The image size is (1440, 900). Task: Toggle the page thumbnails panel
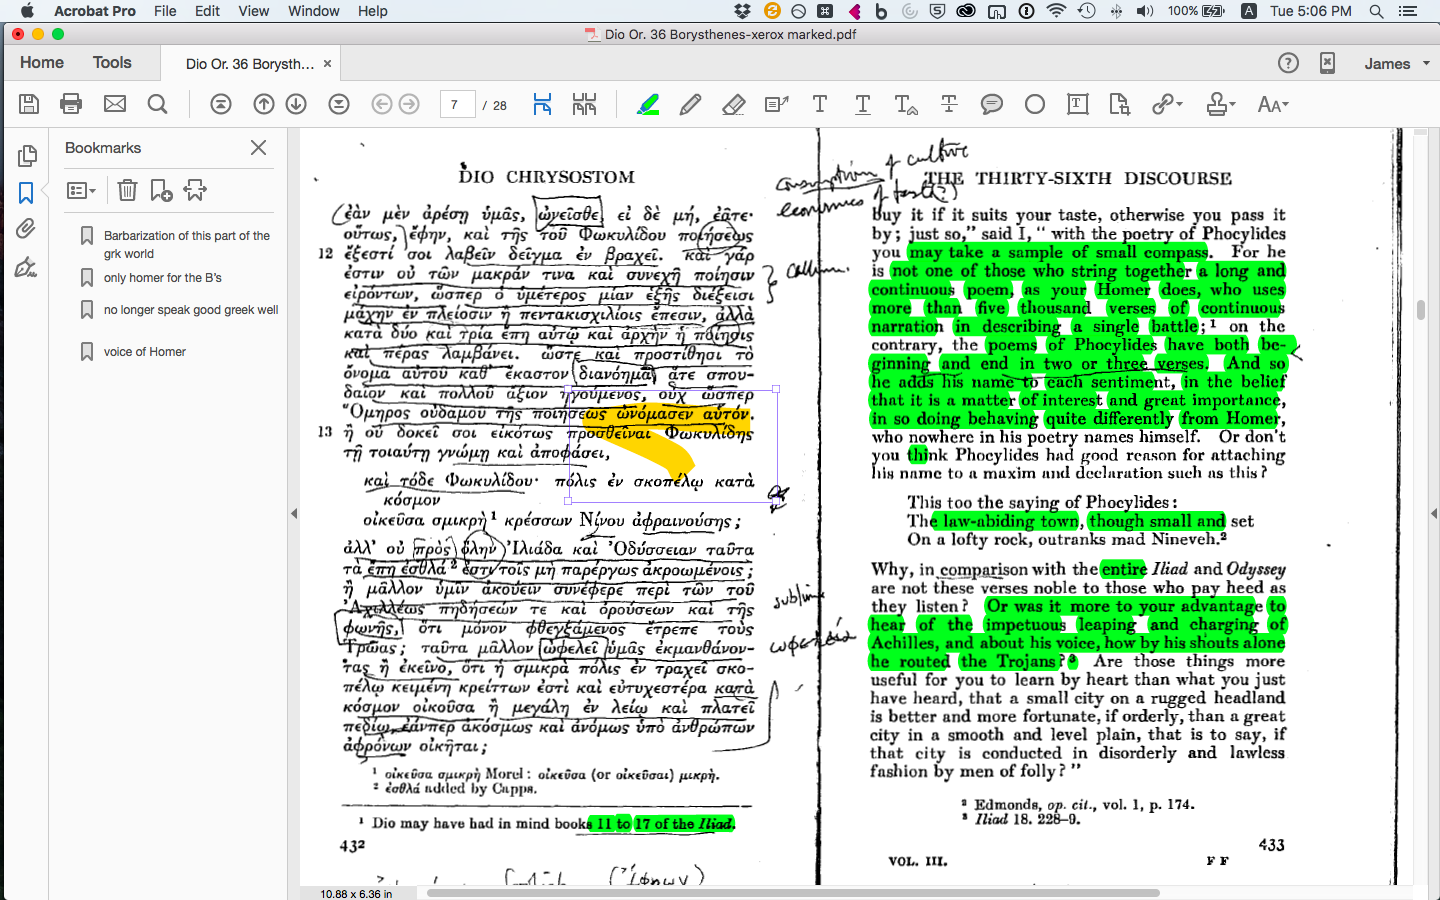pos(27,155)
